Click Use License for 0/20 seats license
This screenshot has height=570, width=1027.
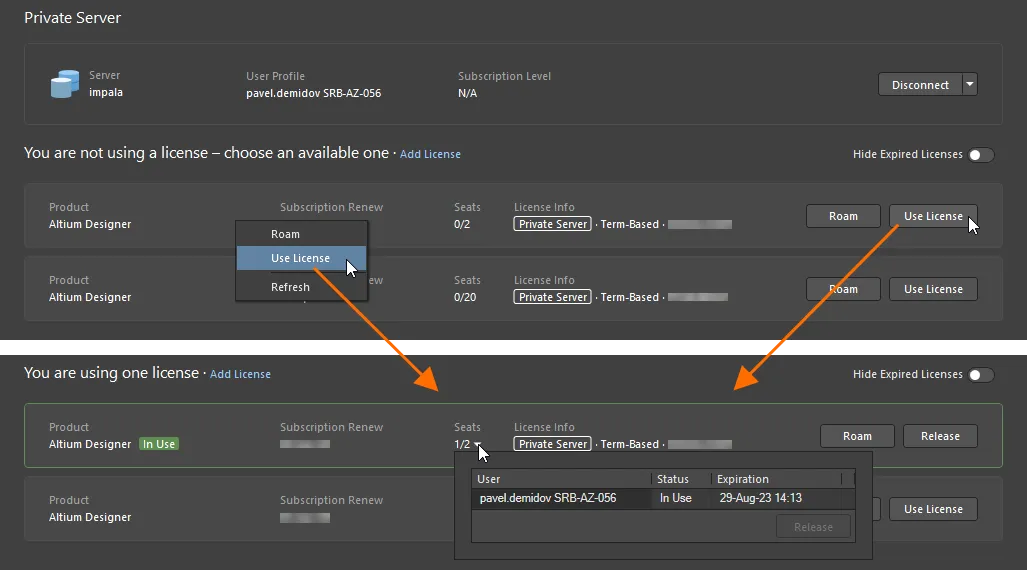933,289
